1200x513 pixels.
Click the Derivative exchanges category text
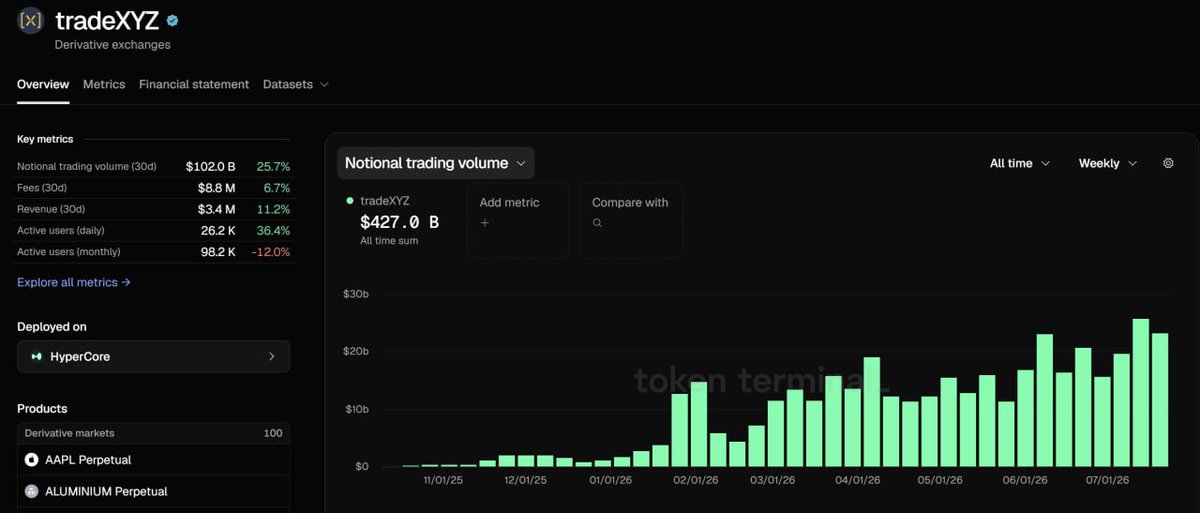tap(112, 45)
